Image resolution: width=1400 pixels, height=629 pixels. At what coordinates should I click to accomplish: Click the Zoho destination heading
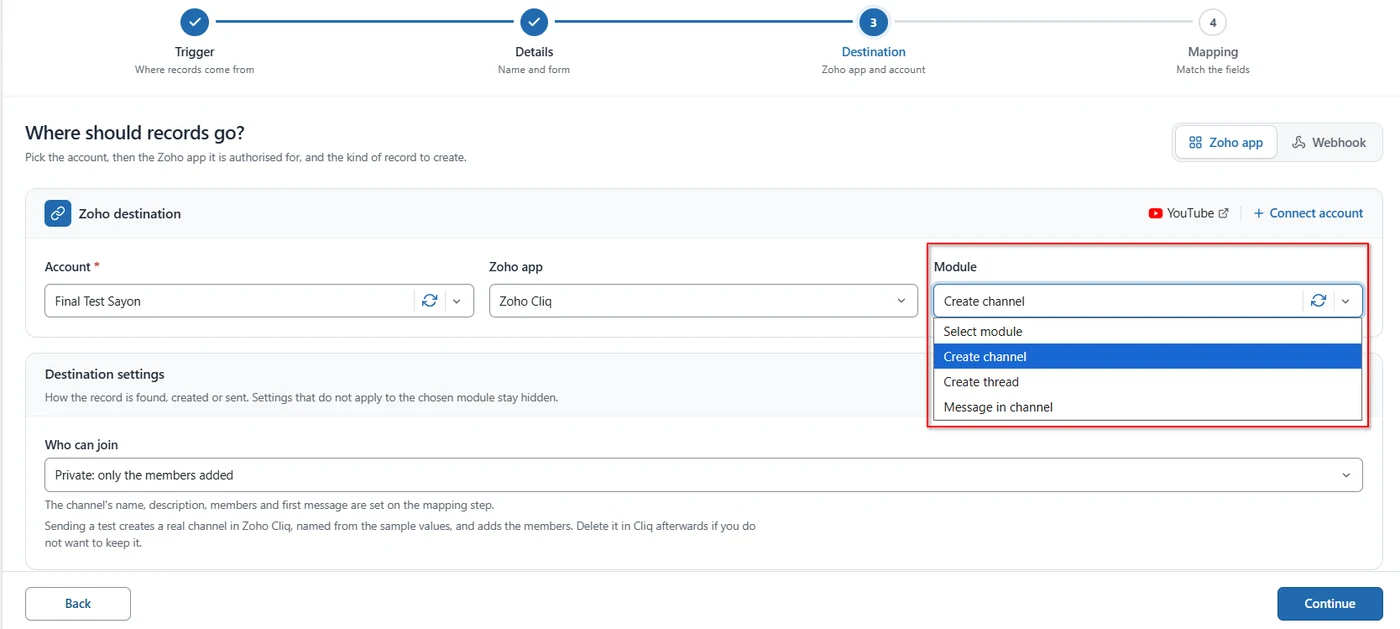[x=130, y=213]
